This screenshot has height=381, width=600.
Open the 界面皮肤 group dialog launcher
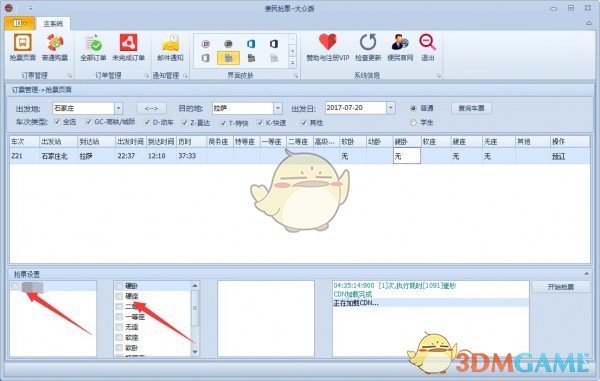pos(296,76)
